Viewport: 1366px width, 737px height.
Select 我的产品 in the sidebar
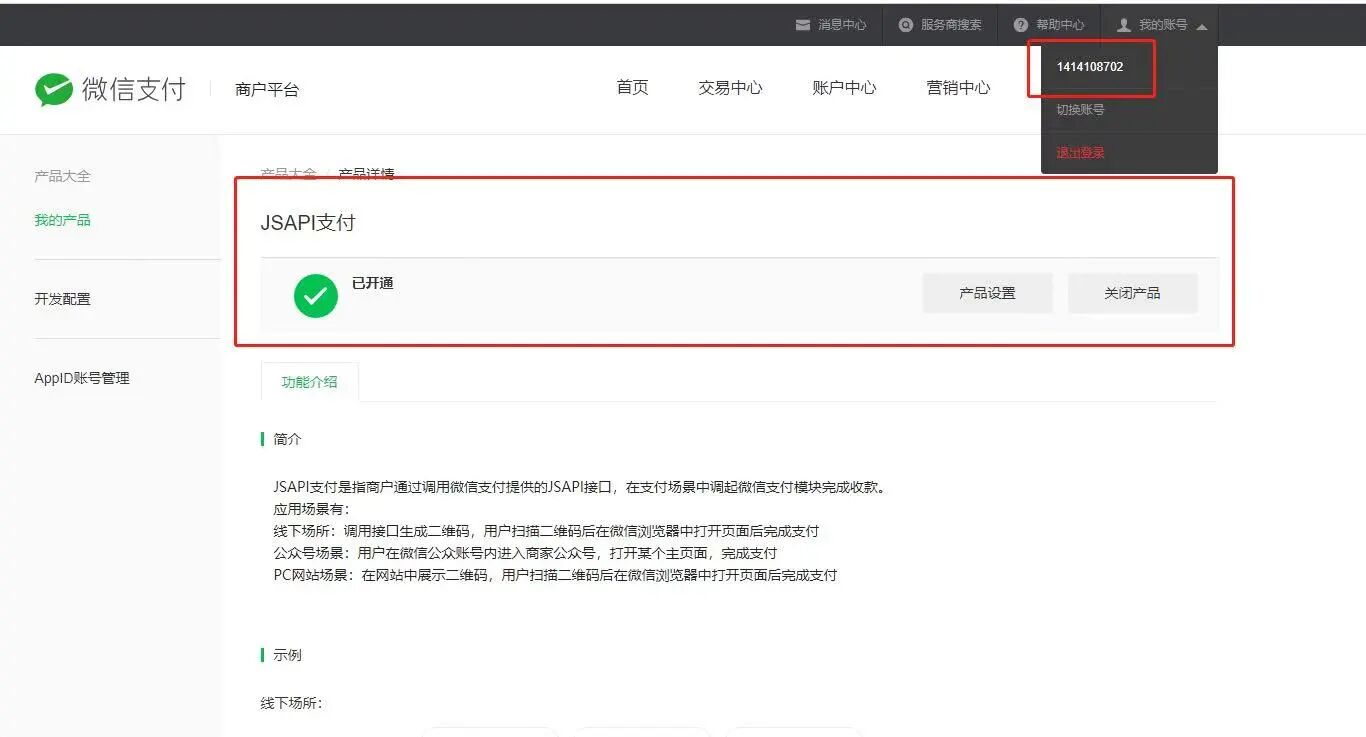(62, 220)
